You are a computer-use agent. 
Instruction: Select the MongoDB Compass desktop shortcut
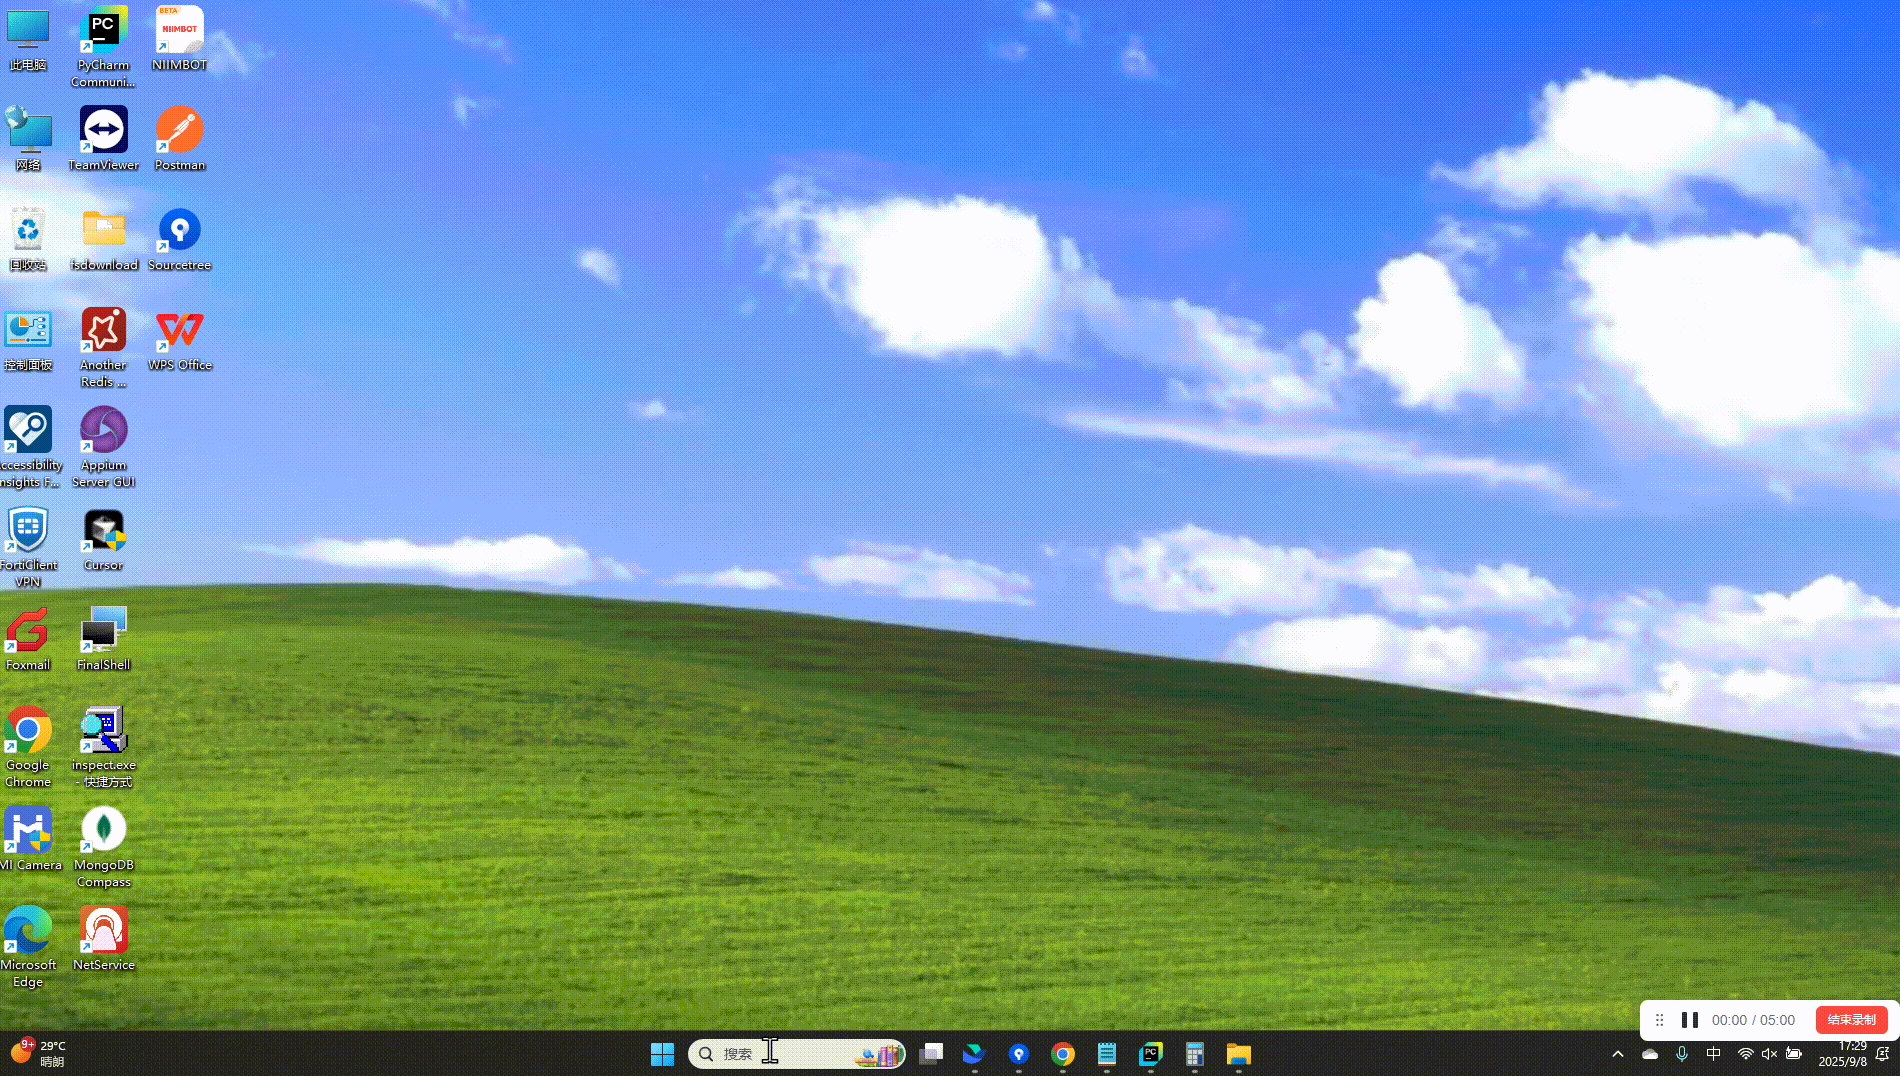click(103, 848)
